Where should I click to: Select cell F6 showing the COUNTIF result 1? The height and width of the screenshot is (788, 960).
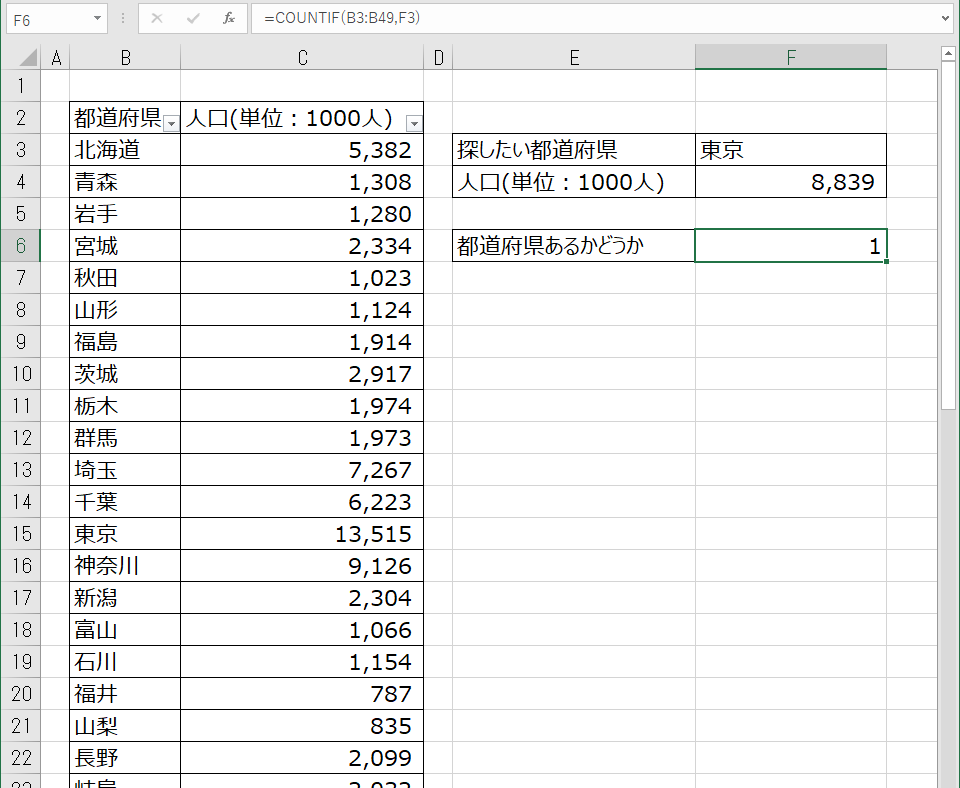click(x=790, y=245)
